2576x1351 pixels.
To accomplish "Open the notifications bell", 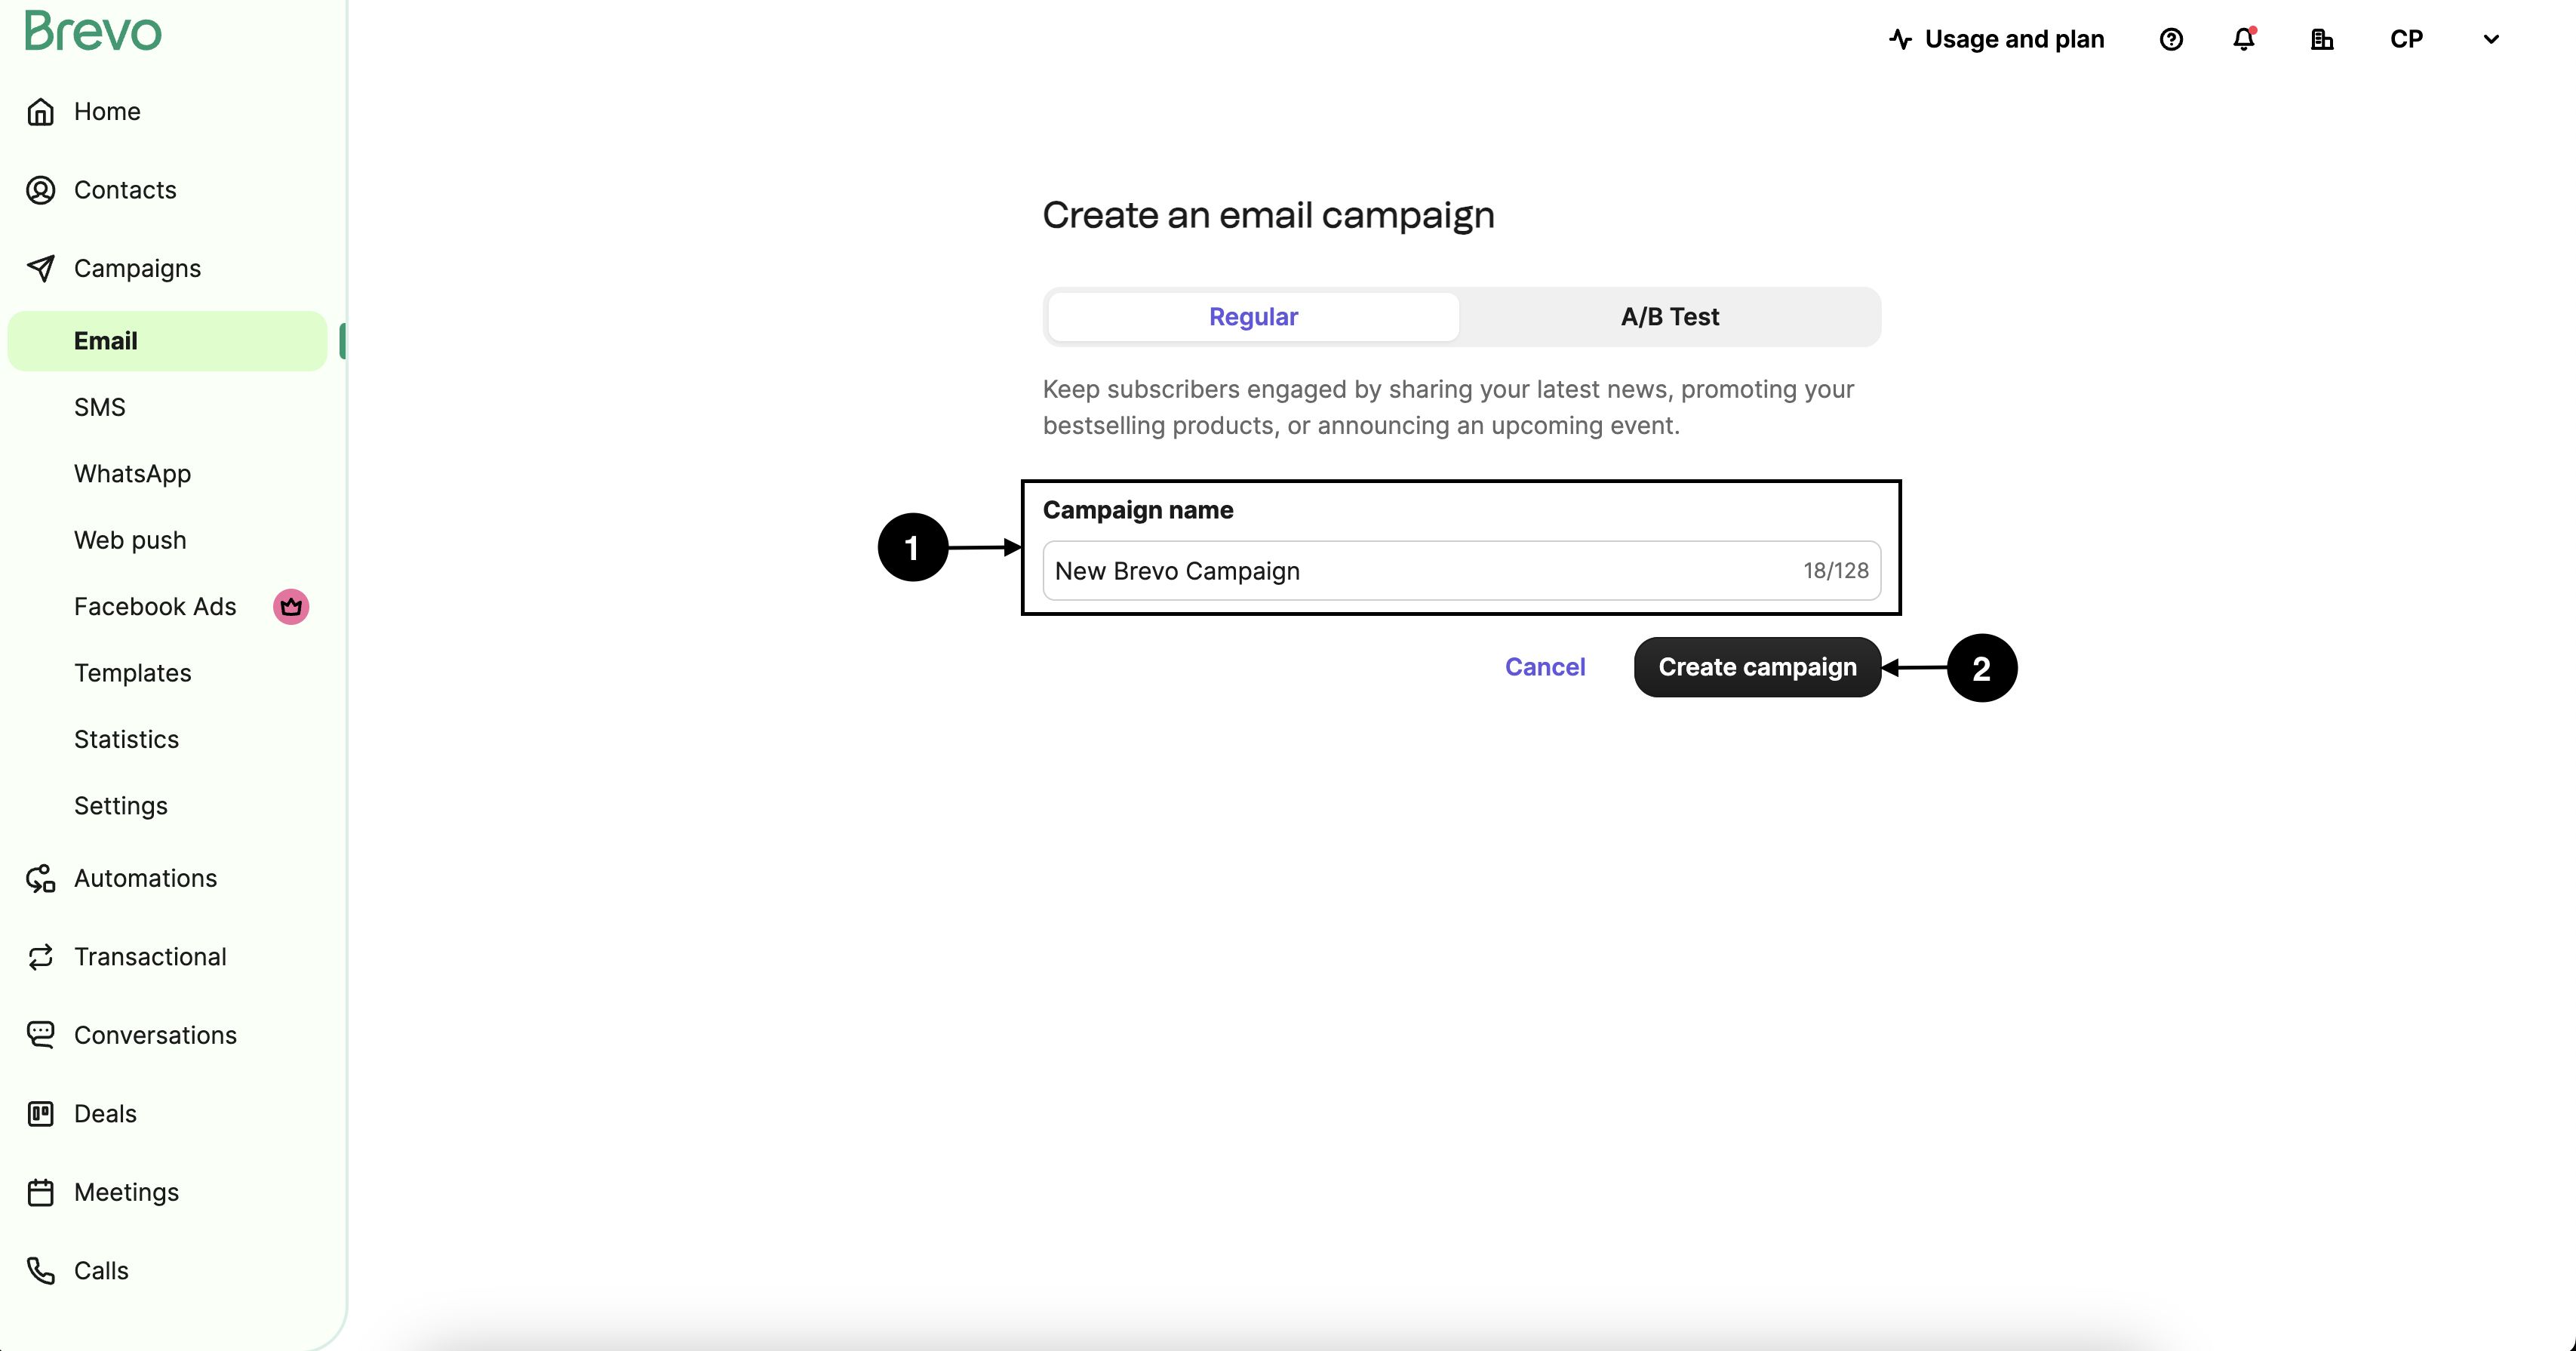I will point(2244,39).
